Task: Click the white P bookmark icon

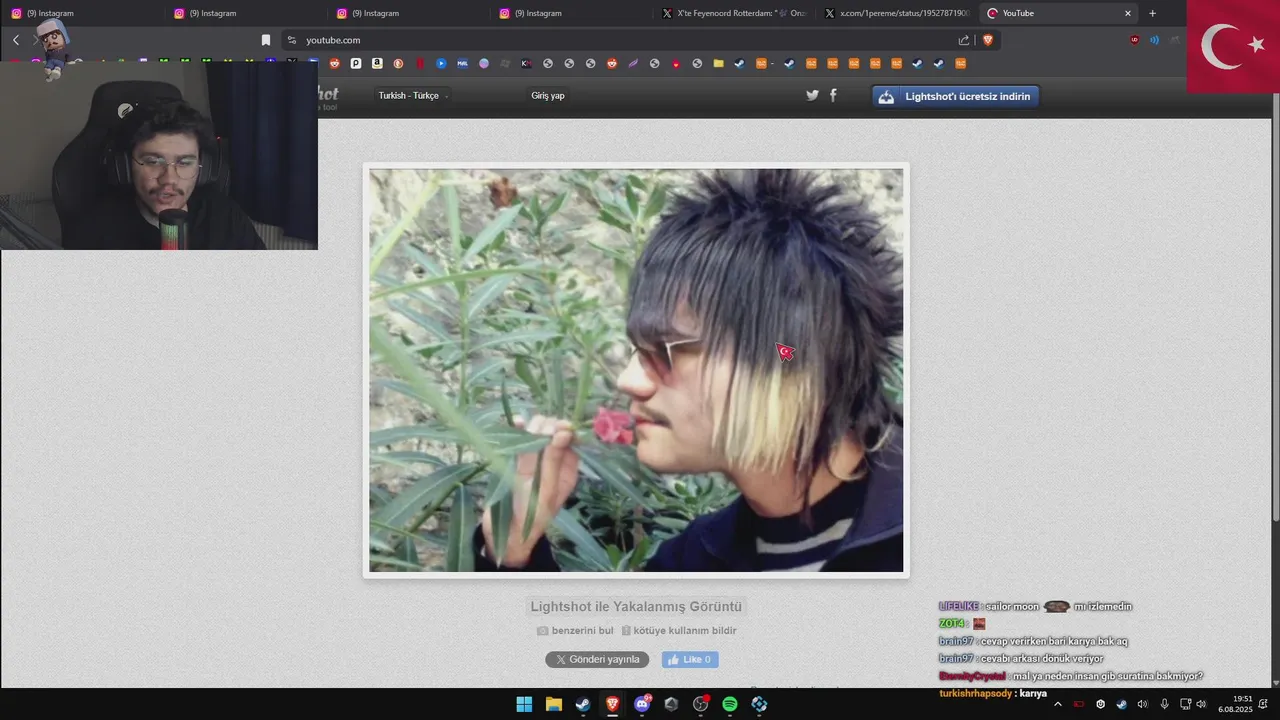Action: coord(356,63)
